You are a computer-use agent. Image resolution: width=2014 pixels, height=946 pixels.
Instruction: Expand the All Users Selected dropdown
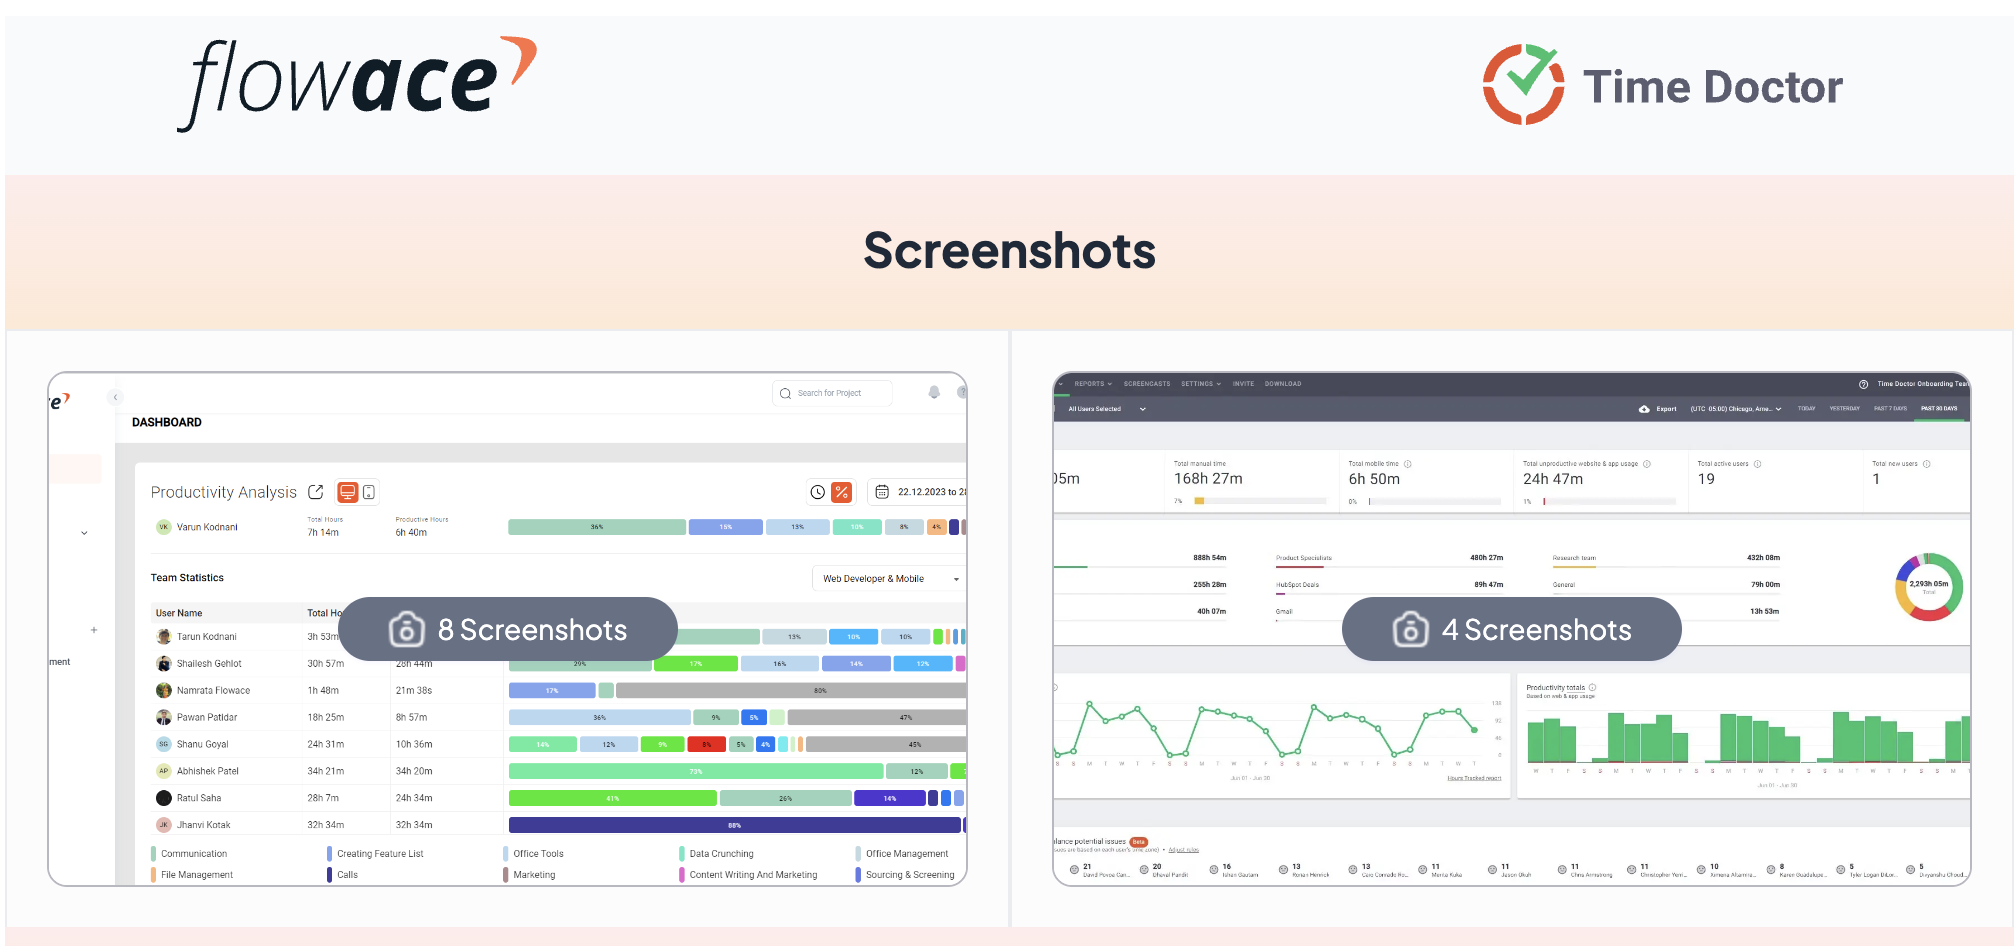[x=1107, y=409]
